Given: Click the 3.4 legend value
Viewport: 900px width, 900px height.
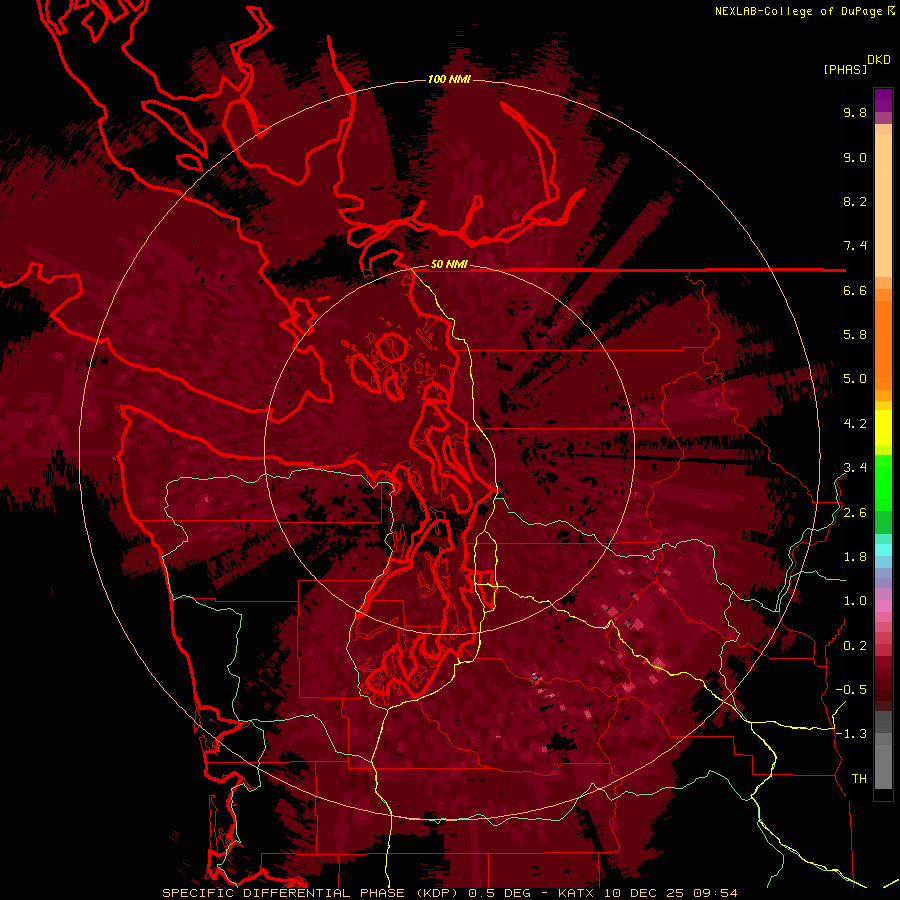Looking at the screenshot, I should 855,468.
